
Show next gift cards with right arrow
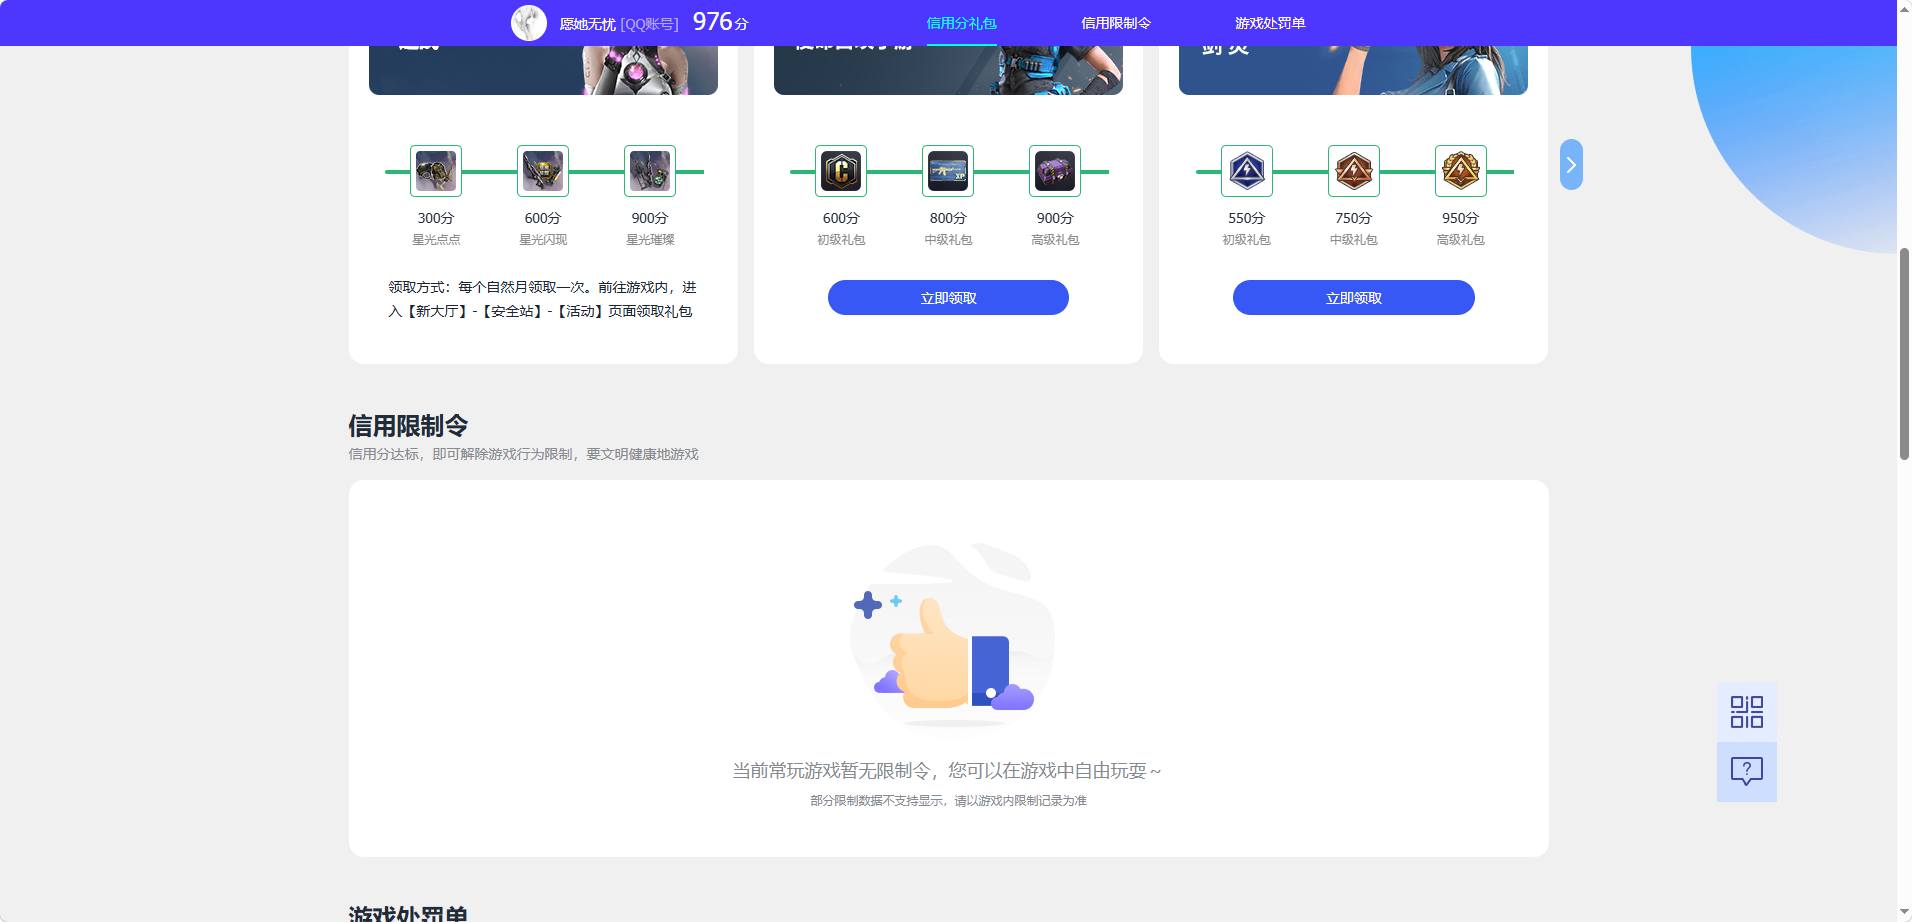[1571, 165]
